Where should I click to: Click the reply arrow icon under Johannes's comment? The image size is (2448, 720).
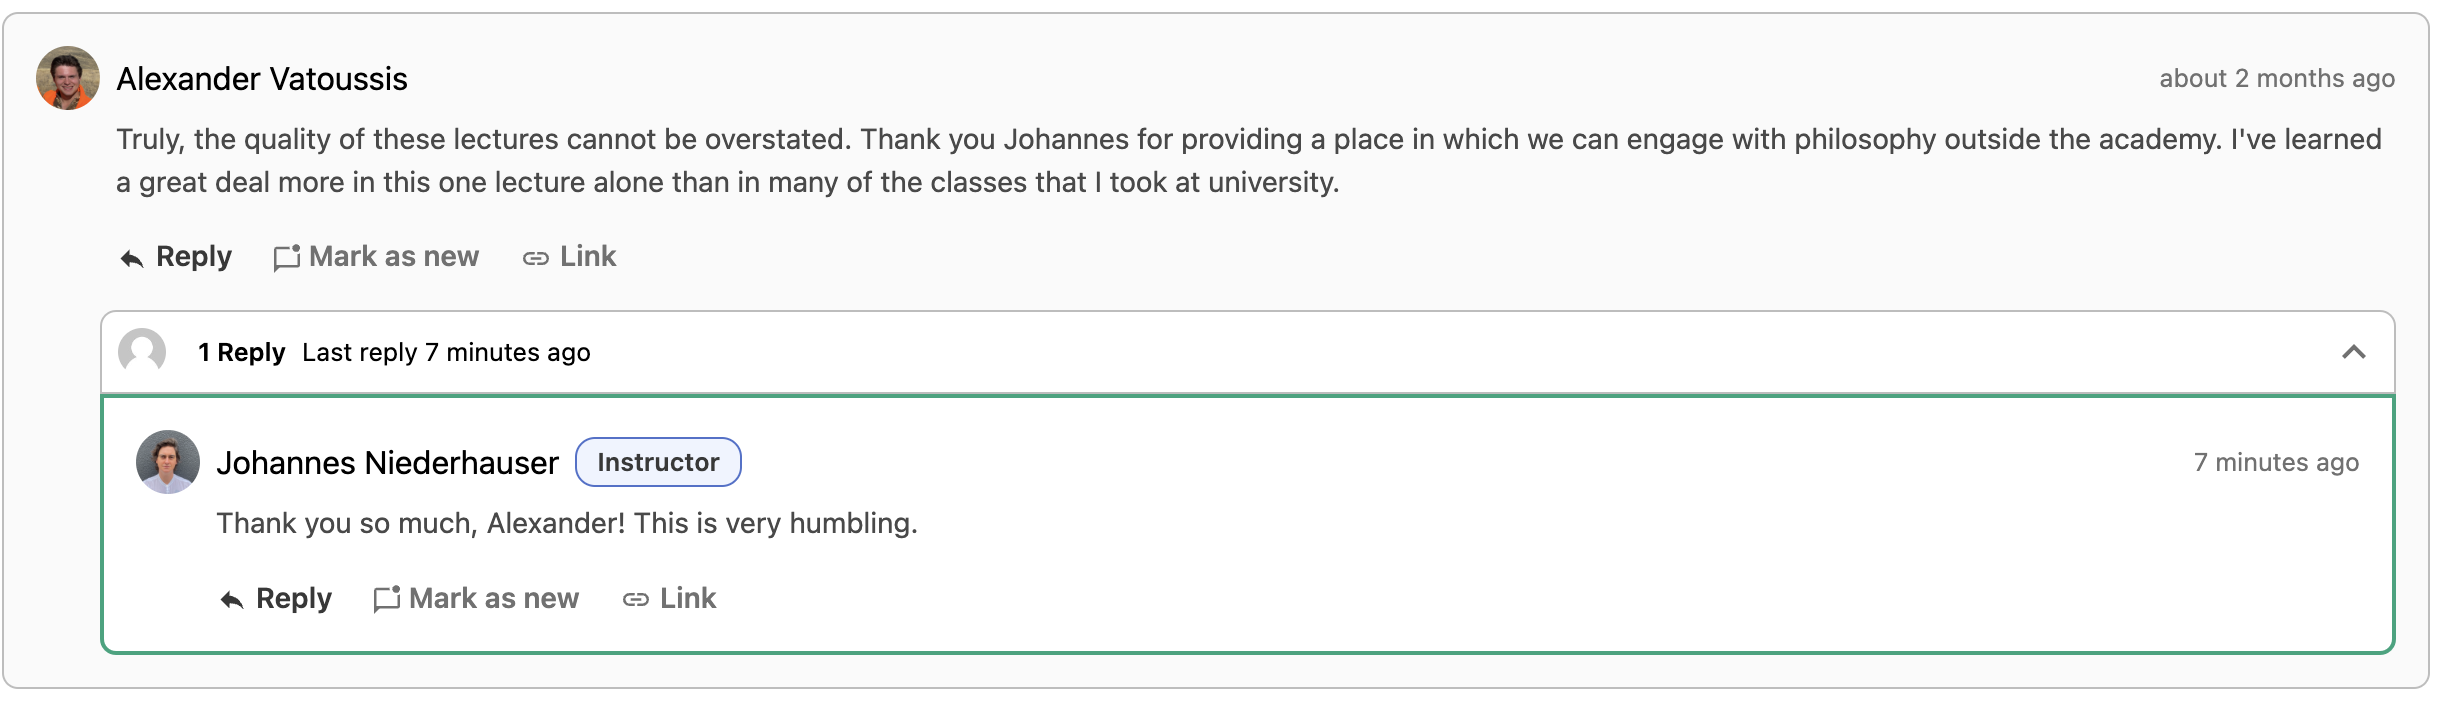tap(232, 600)
